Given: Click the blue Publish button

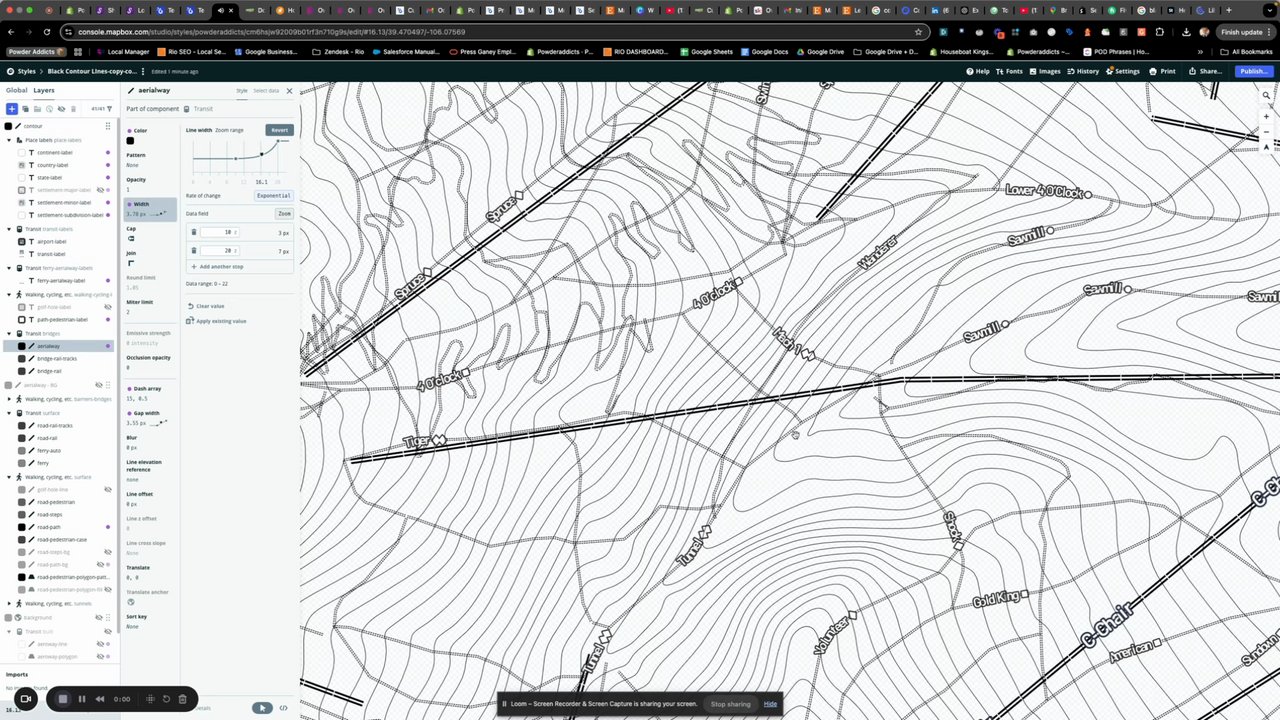Looking at the screenshot, I should tap(1253, 71).
